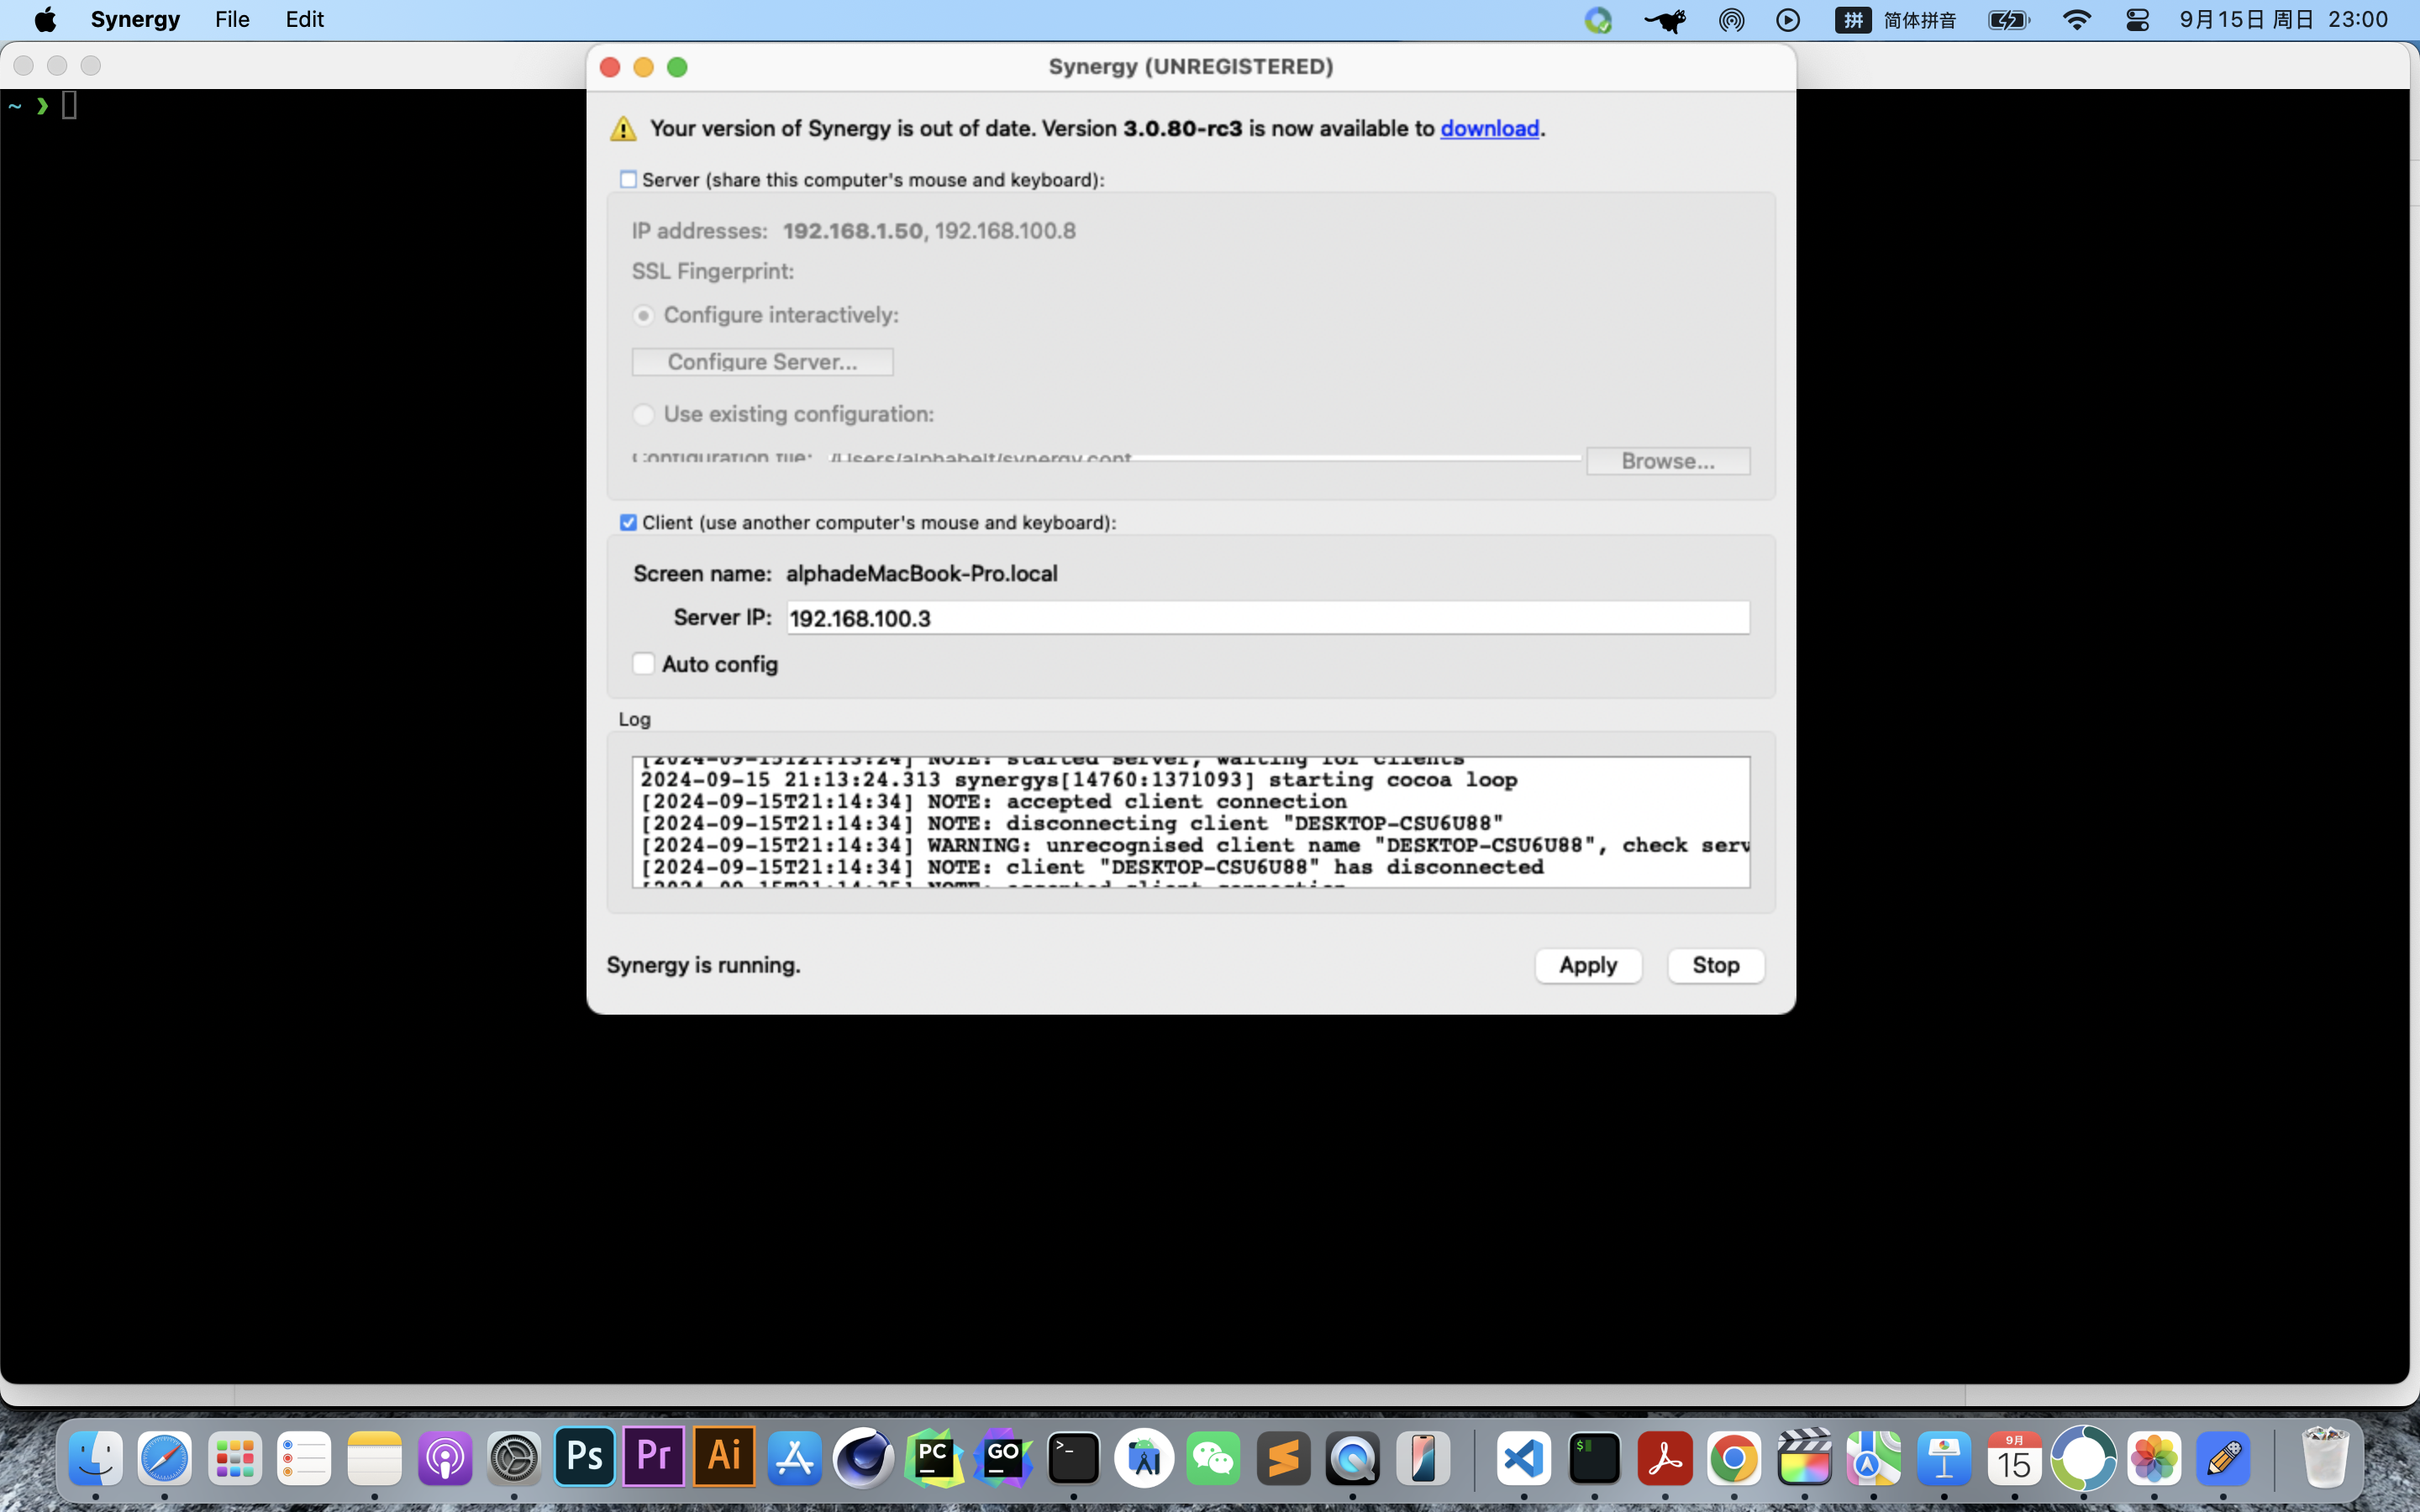Open the black Terminal icon in the dock
Image resolution: width=2420 pixels, height=1512 pixels.
point(1074,1458)
